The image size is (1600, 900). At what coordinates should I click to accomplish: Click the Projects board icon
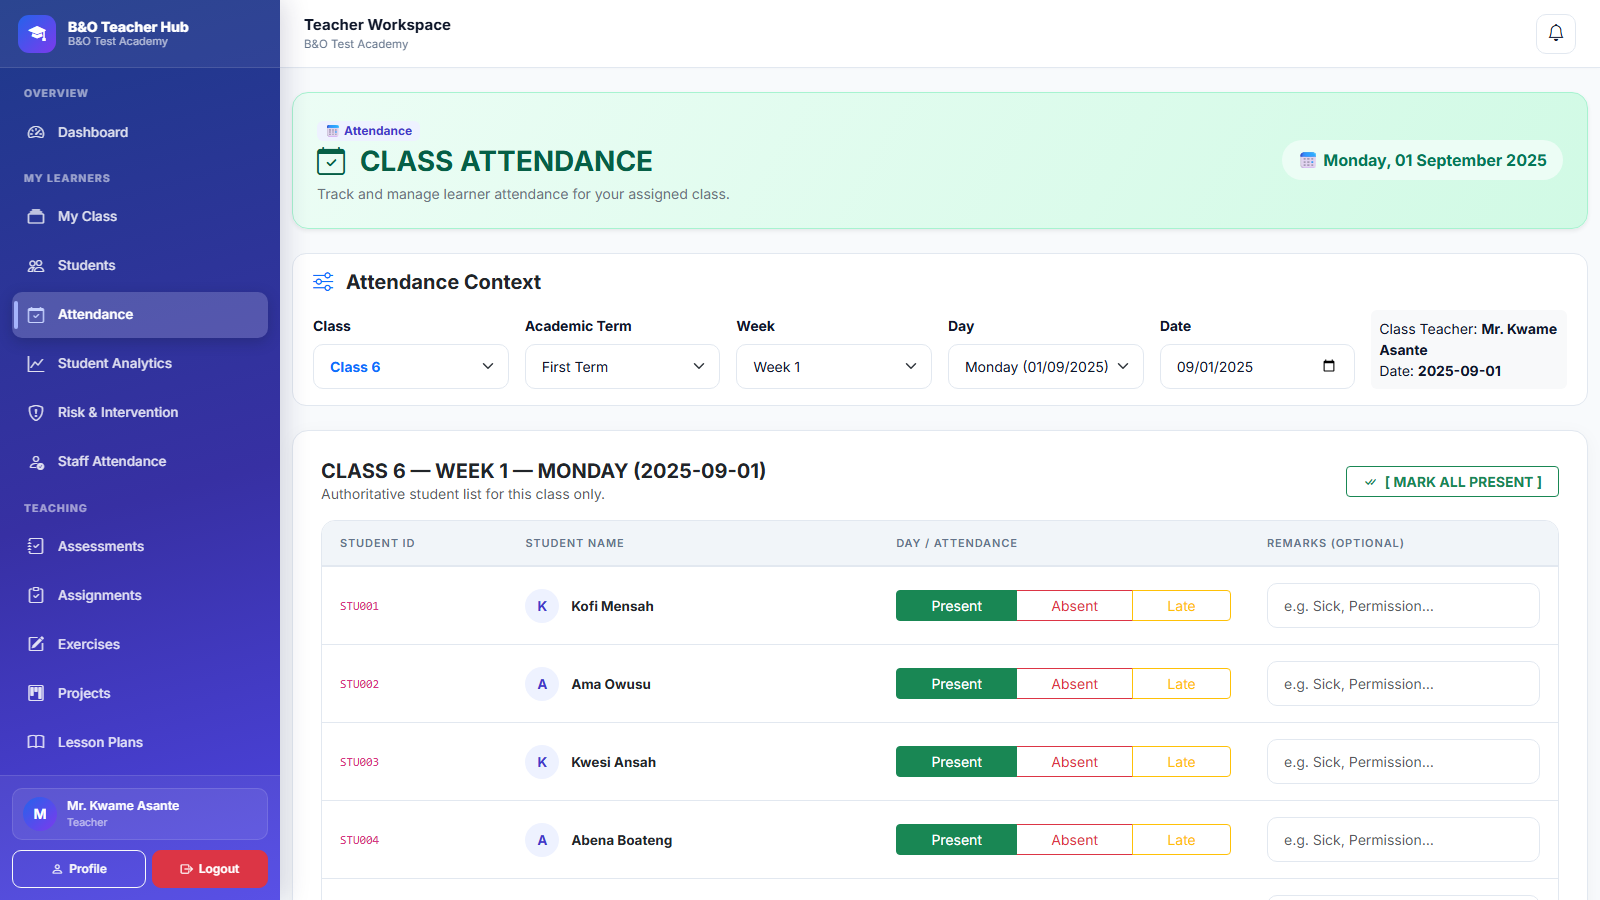click(x=36, y=693)
